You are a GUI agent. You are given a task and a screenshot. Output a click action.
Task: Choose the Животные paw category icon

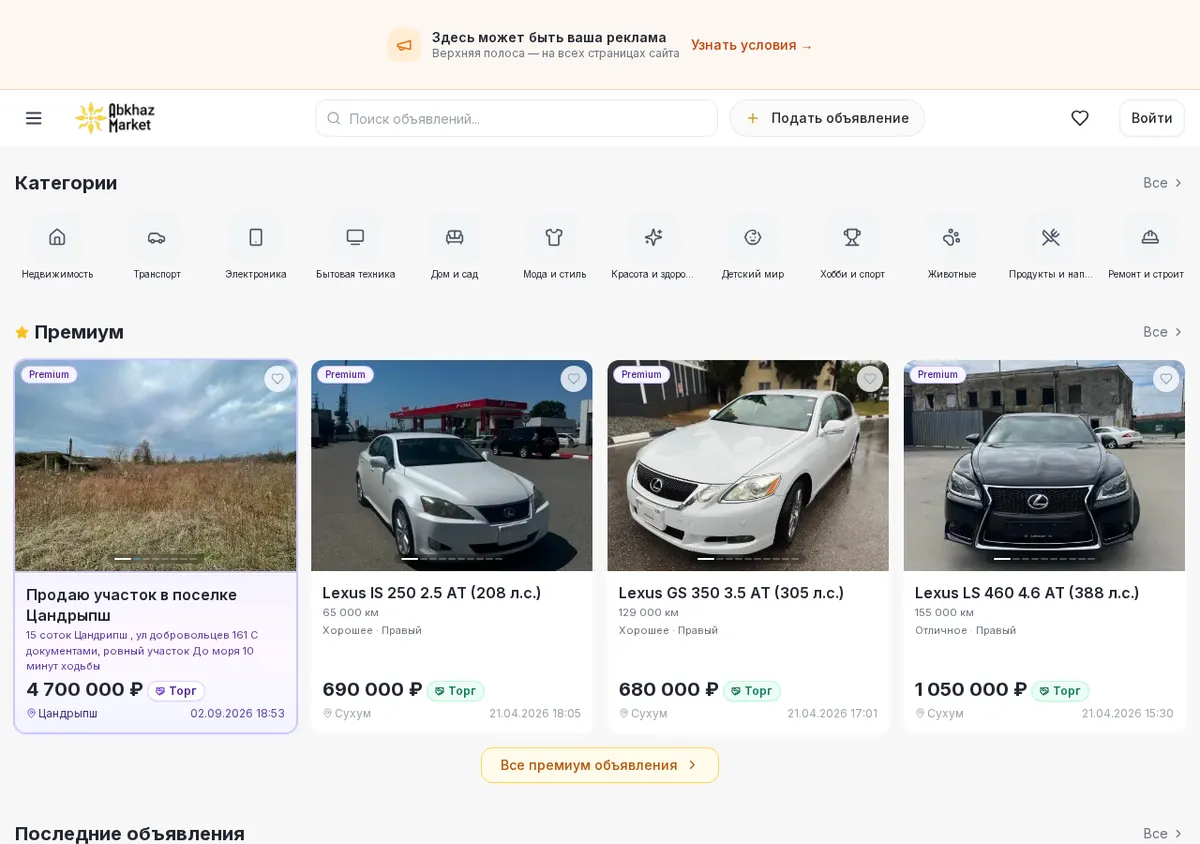coord(951,237)
